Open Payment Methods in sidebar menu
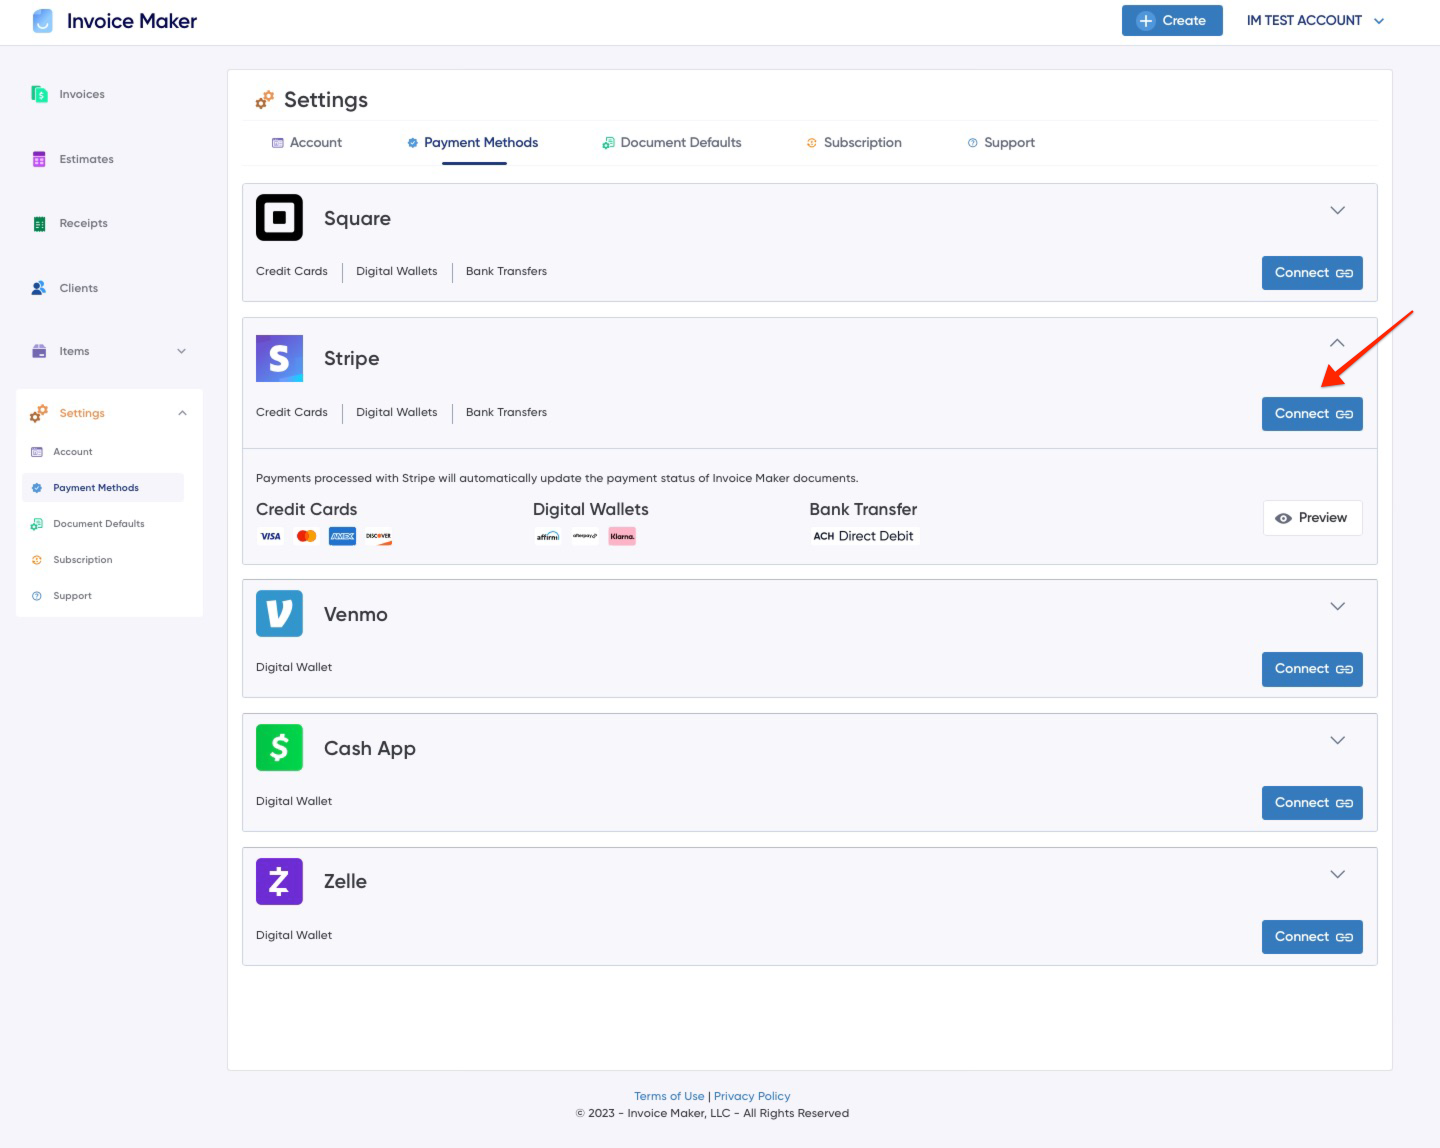1440x1148 pixels. 103,488
